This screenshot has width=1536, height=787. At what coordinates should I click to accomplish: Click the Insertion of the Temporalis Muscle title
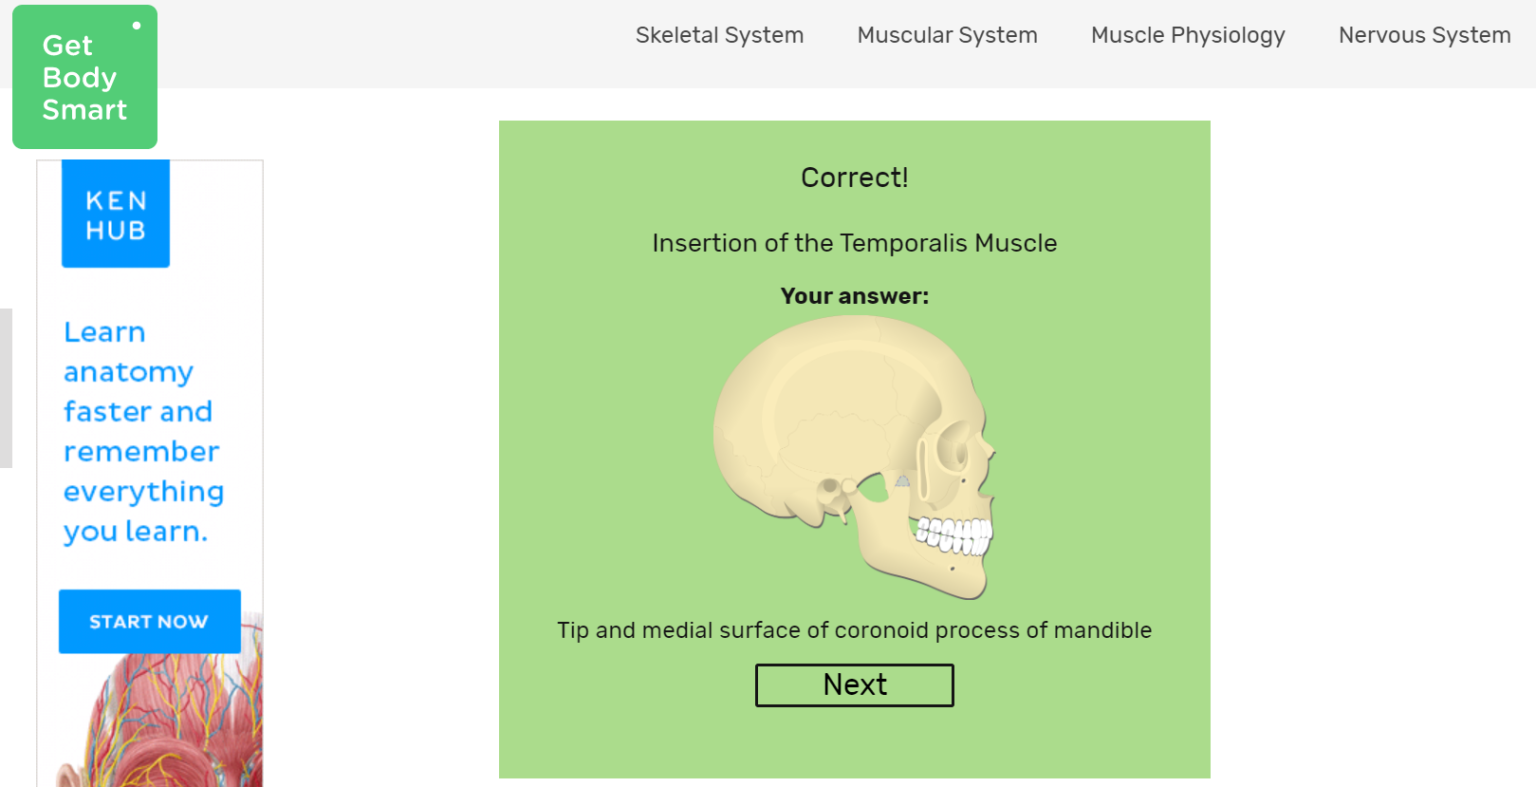point(854,243)
